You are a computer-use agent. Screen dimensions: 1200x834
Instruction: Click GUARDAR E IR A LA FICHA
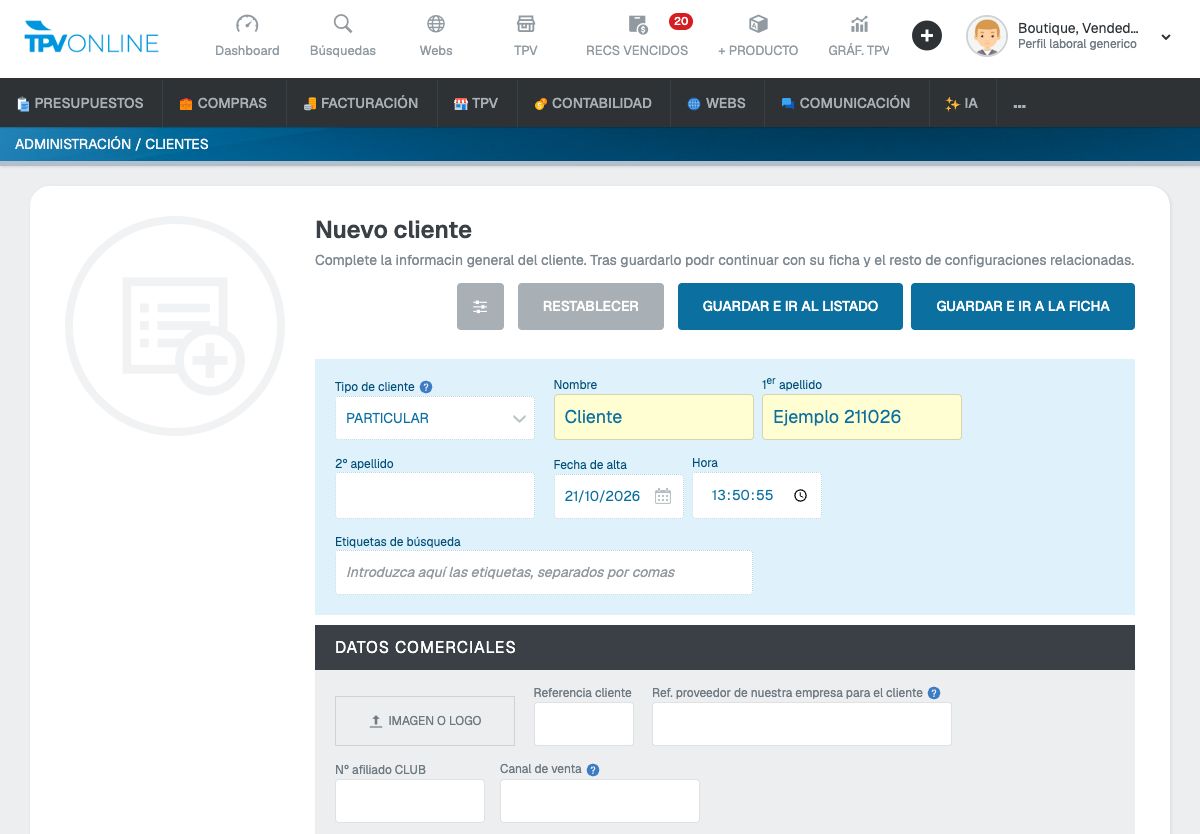coord(1023,306)
